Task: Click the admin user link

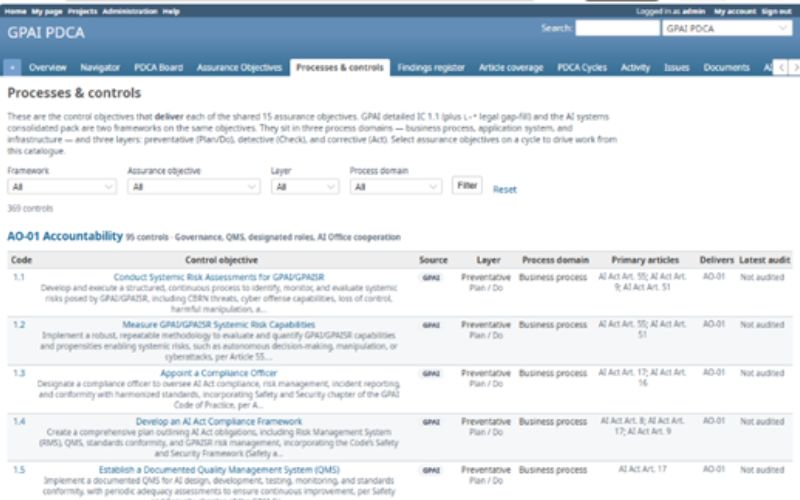Action: [x=693, y=11]
